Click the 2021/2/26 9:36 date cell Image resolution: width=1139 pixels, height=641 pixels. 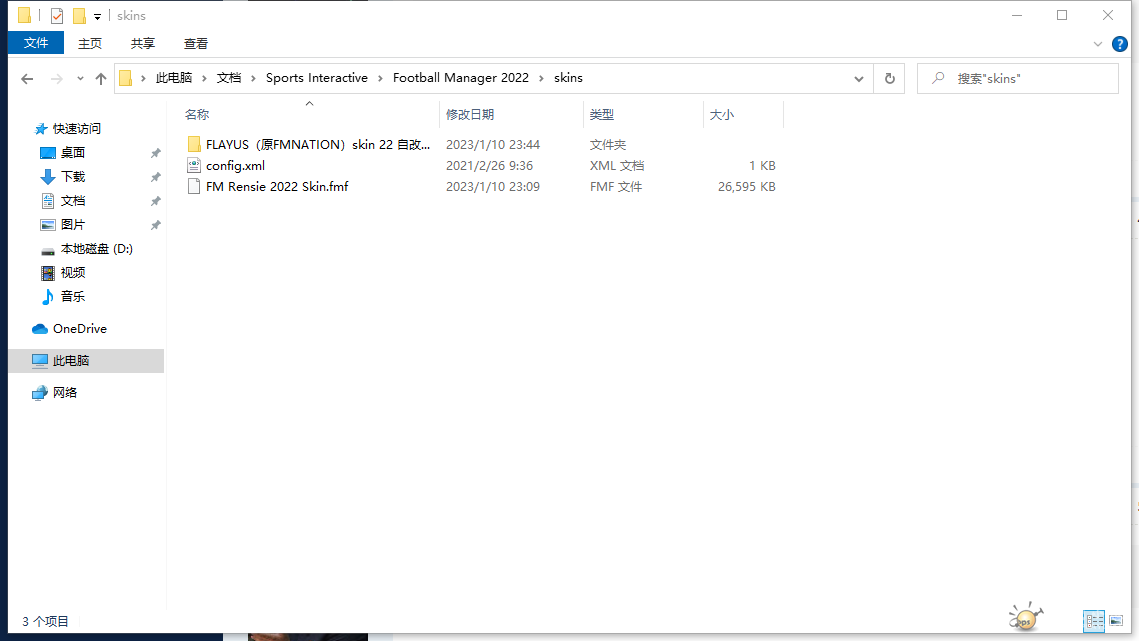489,166
